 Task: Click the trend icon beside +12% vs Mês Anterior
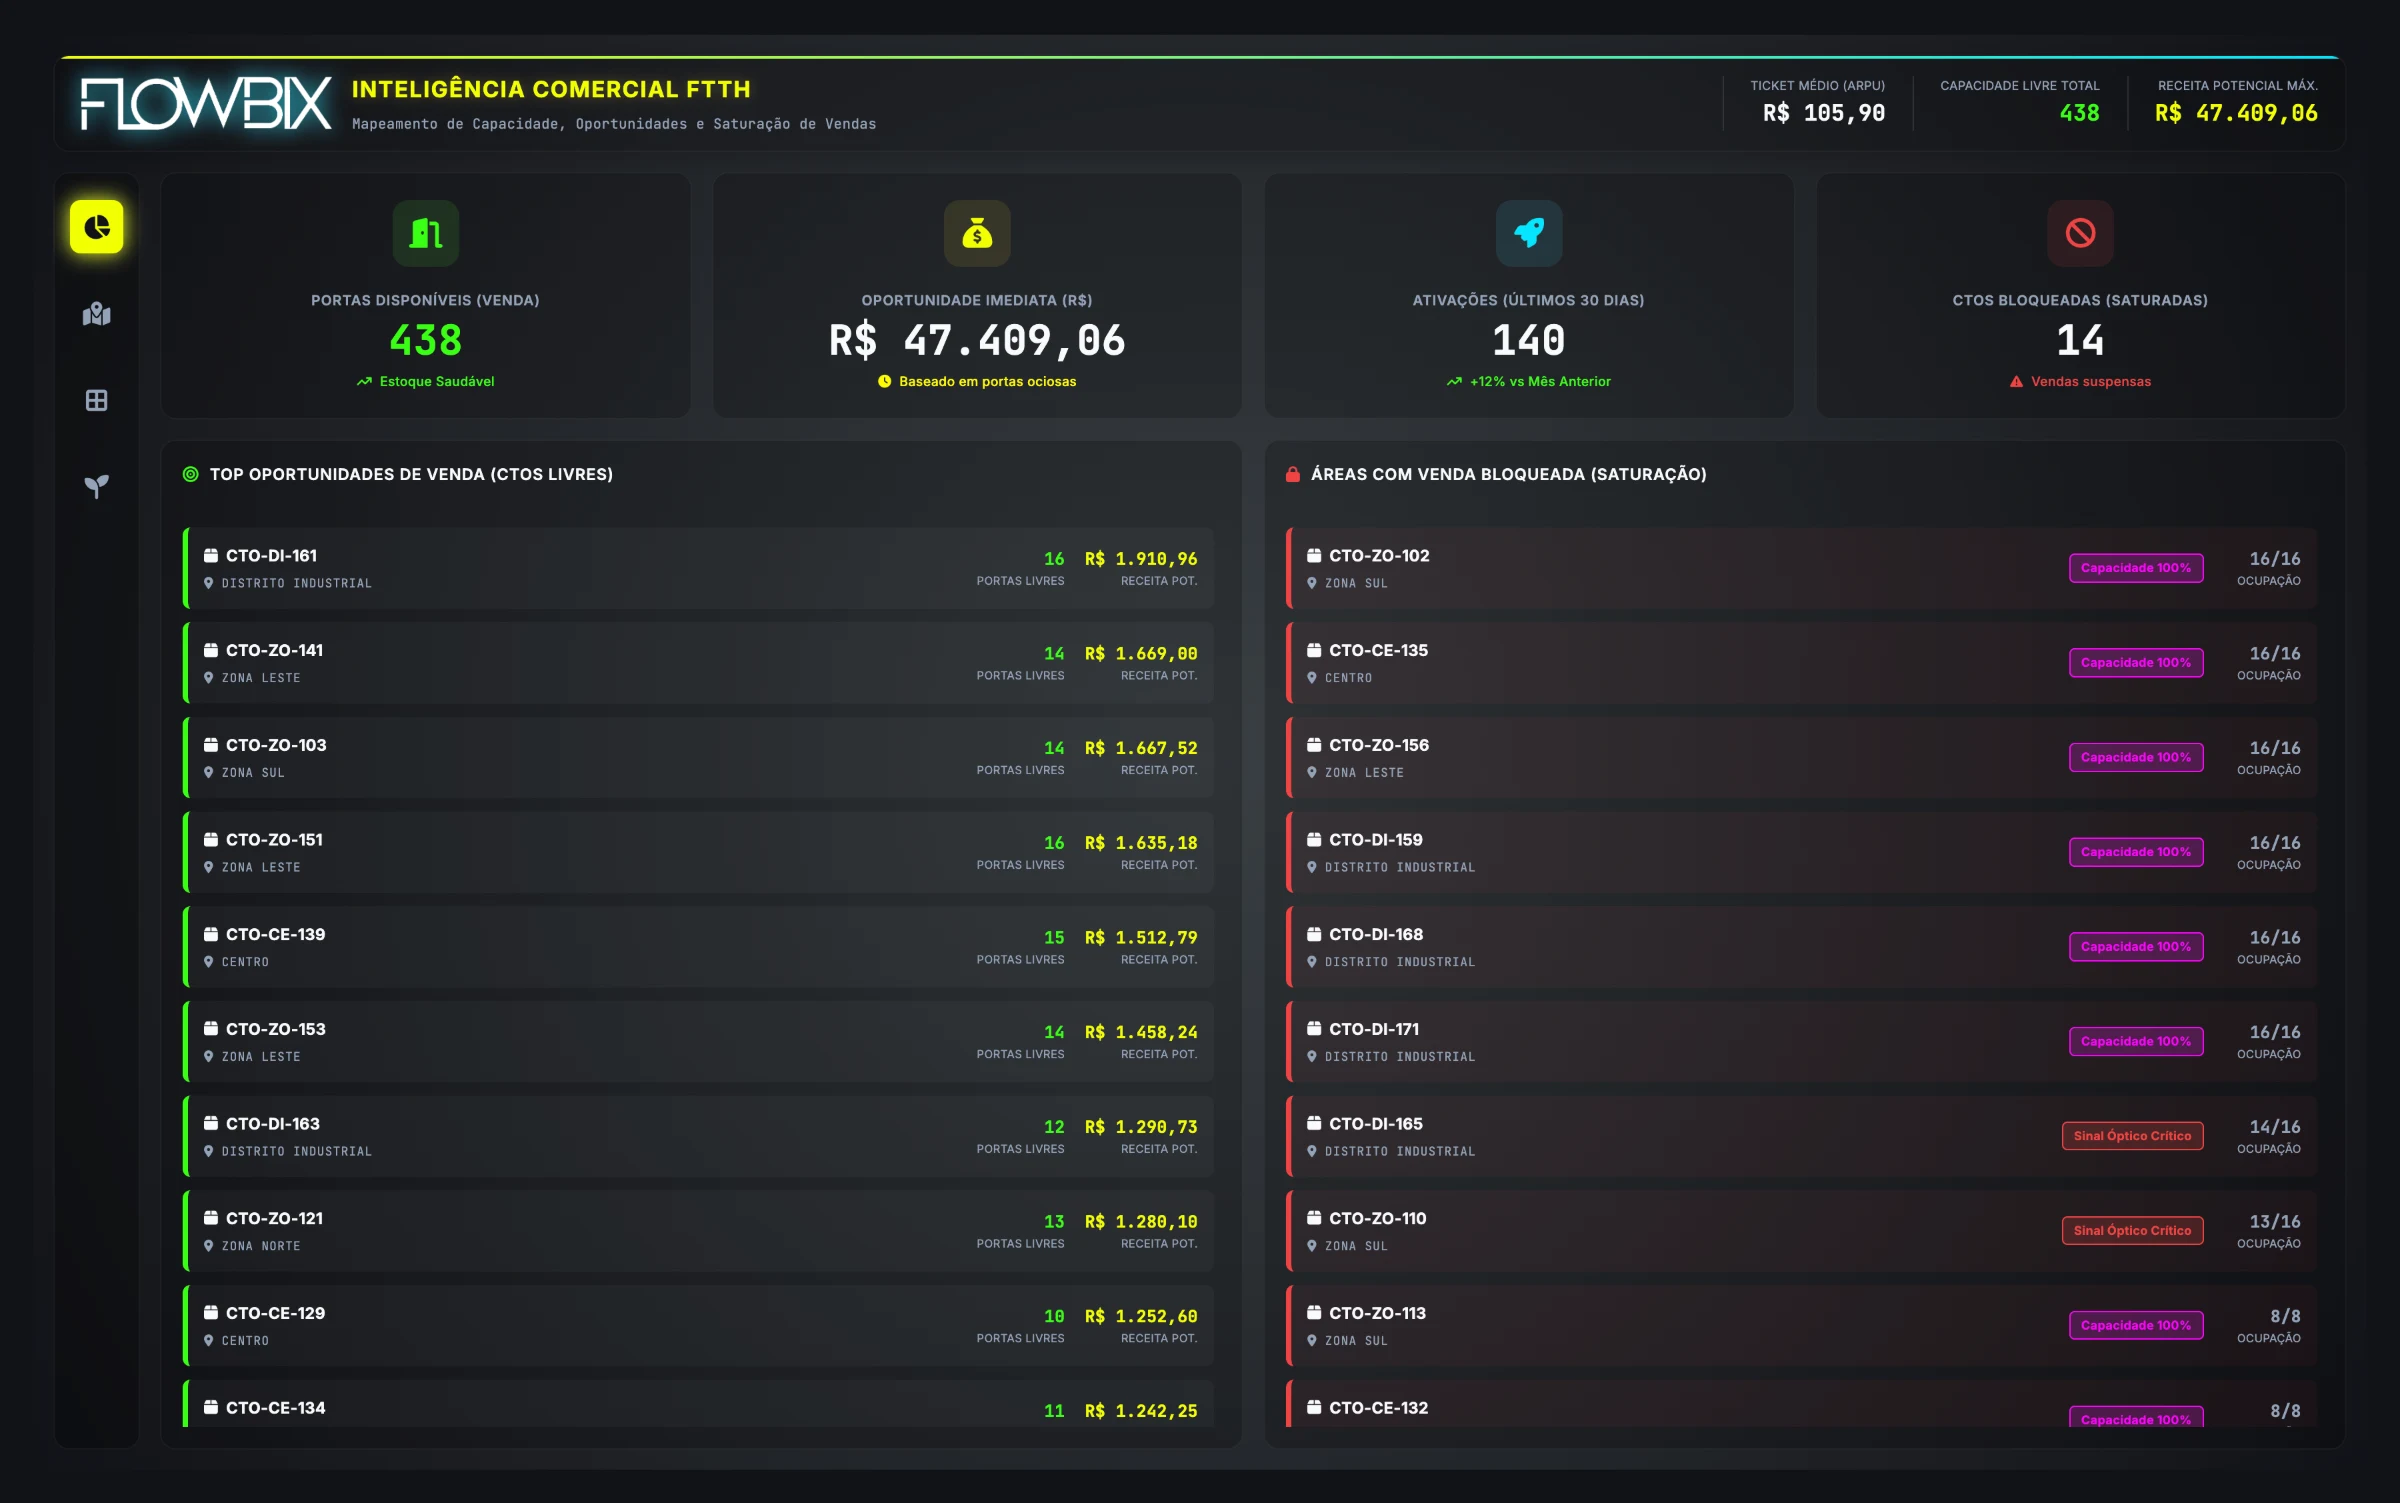(1454, 381)
